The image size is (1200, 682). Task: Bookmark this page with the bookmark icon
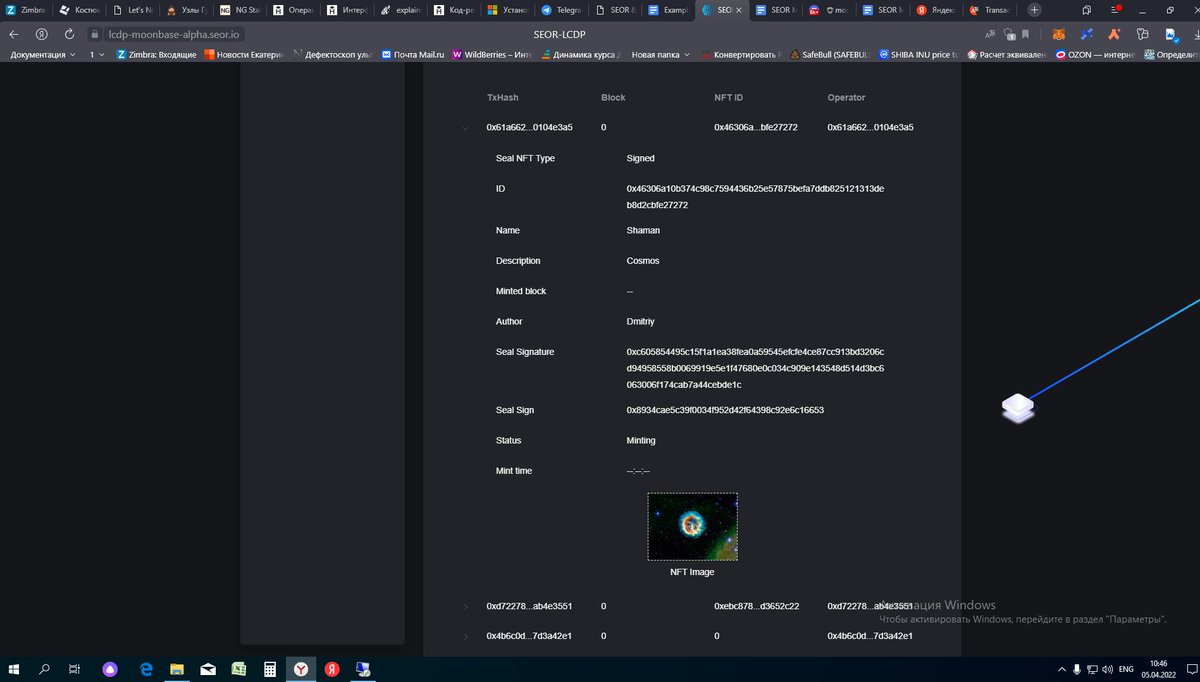(x=1025, y=33)
